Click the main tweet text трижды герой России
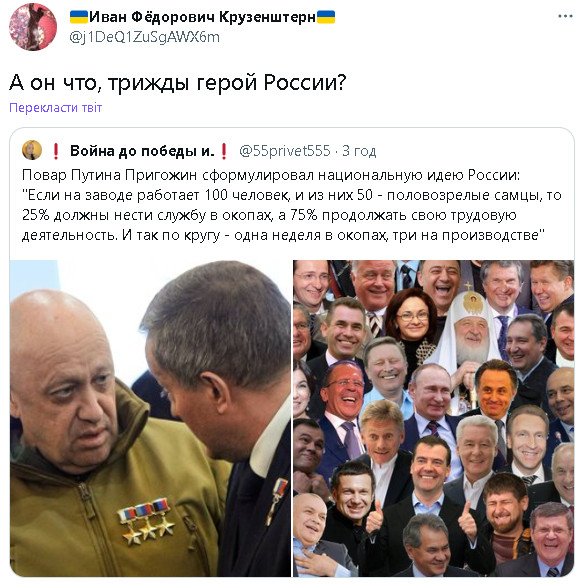This screenshot has width=581, height=588. (x=177, y=82)
